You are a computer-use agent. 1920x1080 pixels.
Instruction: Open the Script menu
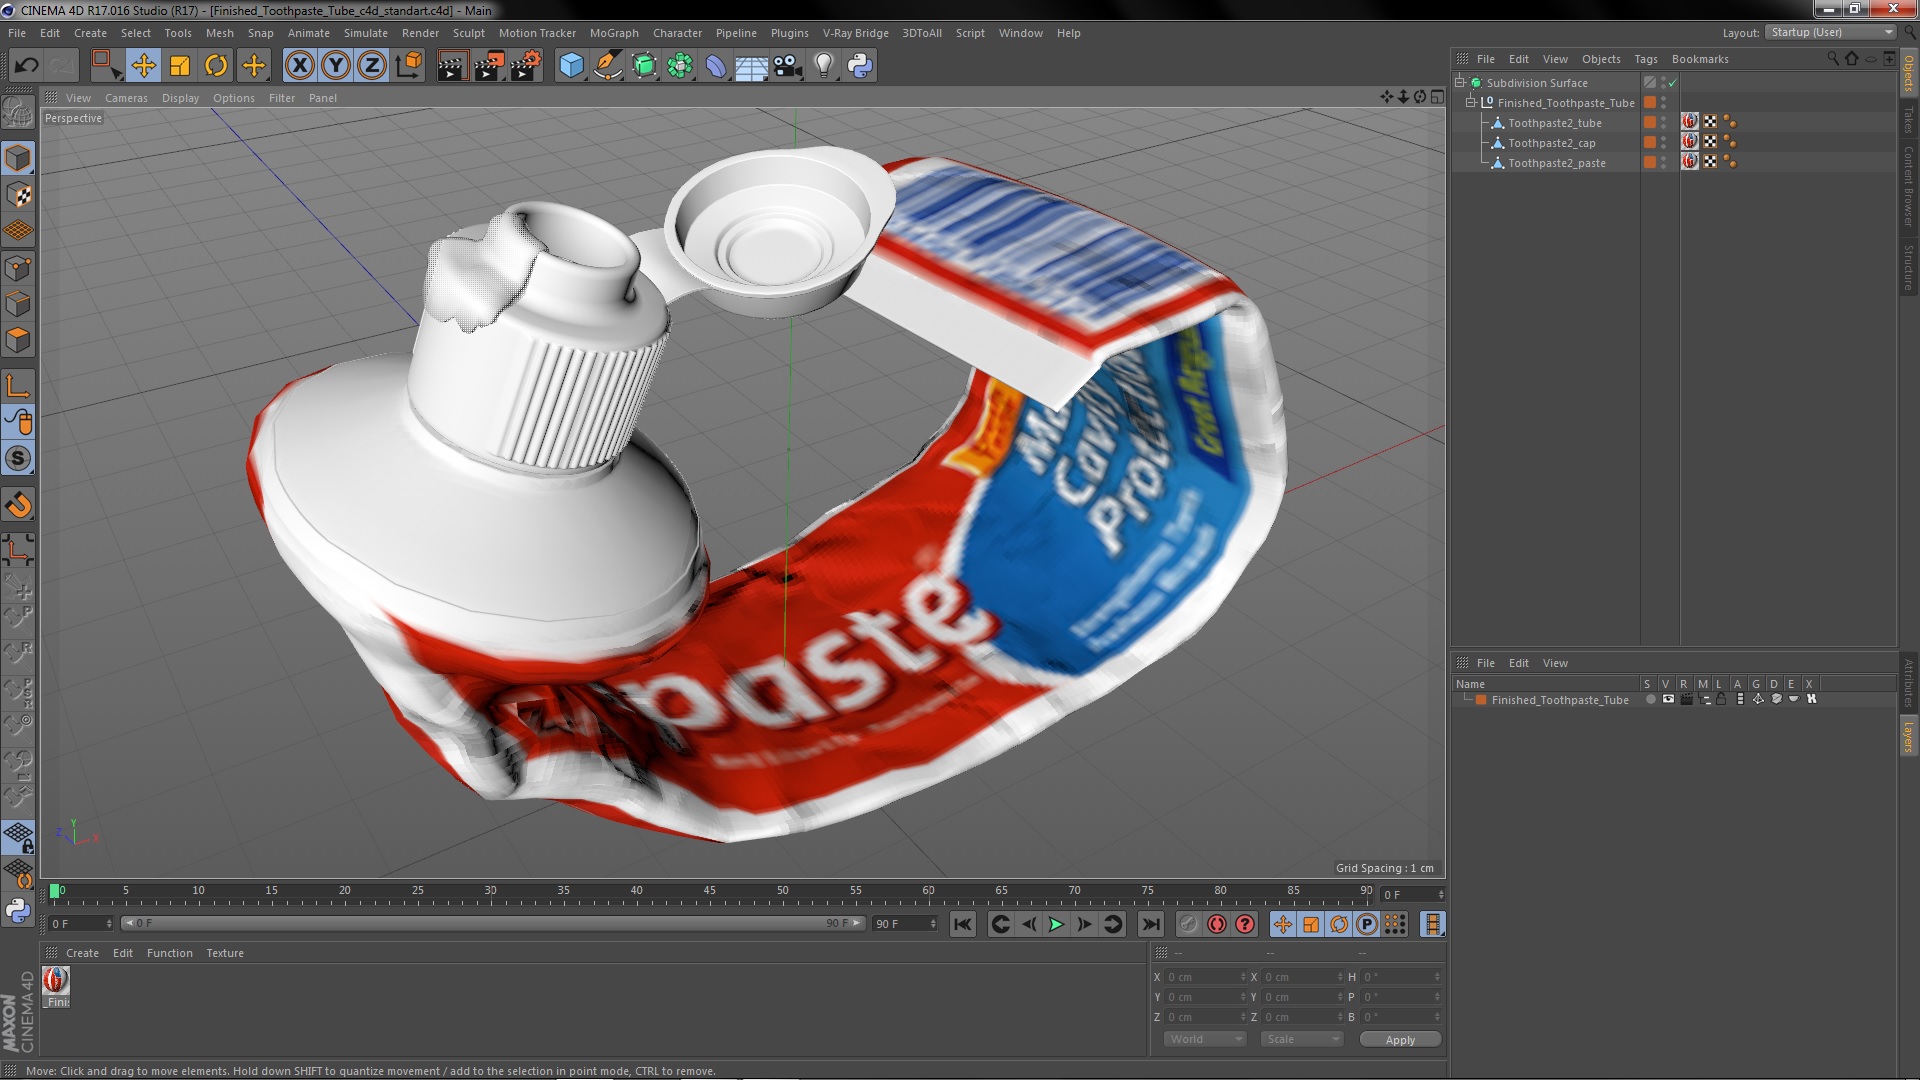click(x=970, y=33)
